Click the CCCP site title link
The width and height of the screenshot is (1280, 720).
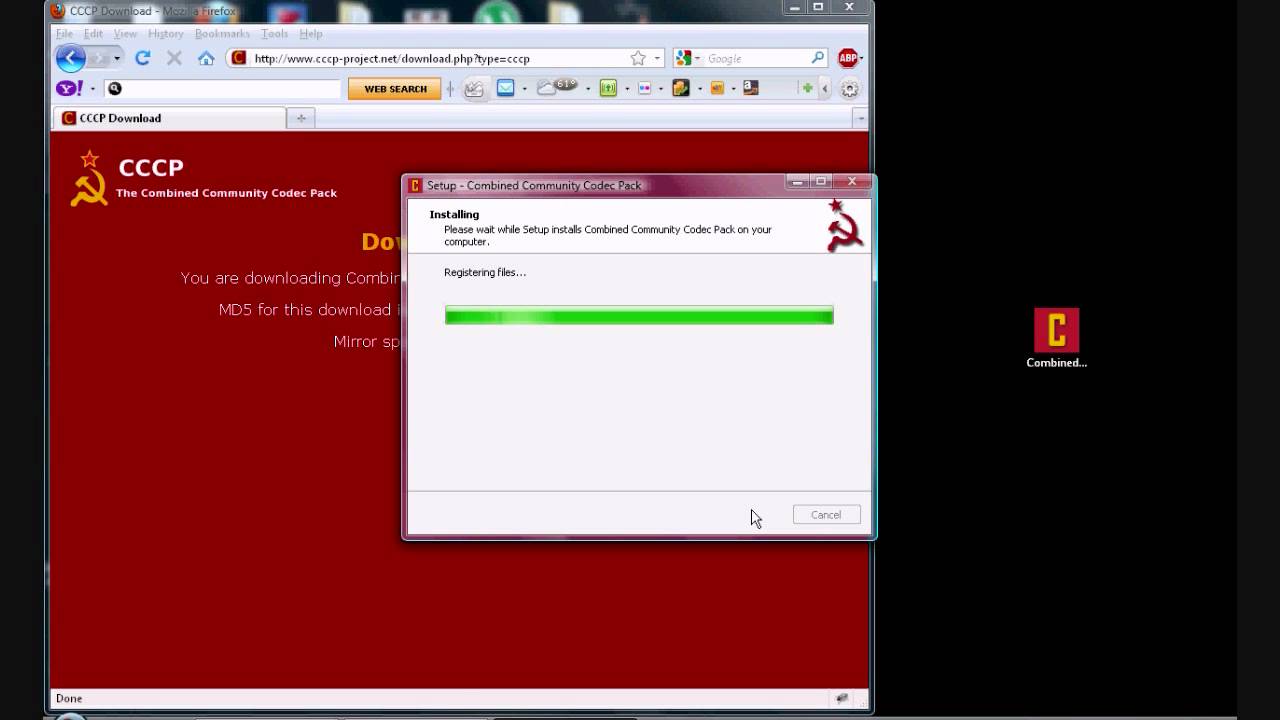151,167
